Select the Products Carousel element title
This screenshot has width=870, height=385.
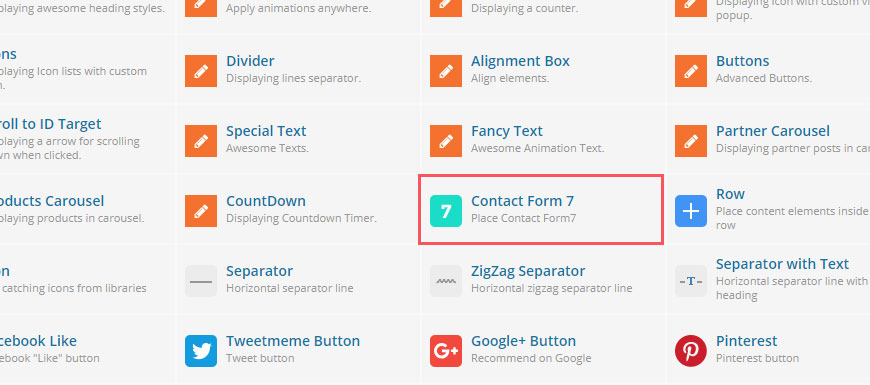[50, 201]
